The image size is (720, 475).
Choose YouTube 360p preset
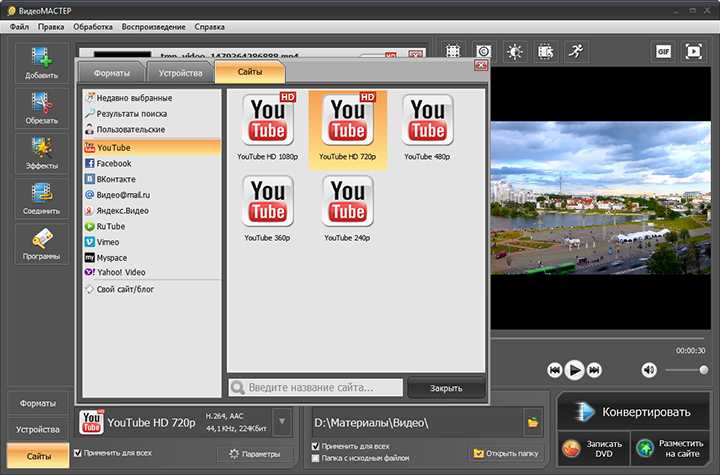pos(268,208)
